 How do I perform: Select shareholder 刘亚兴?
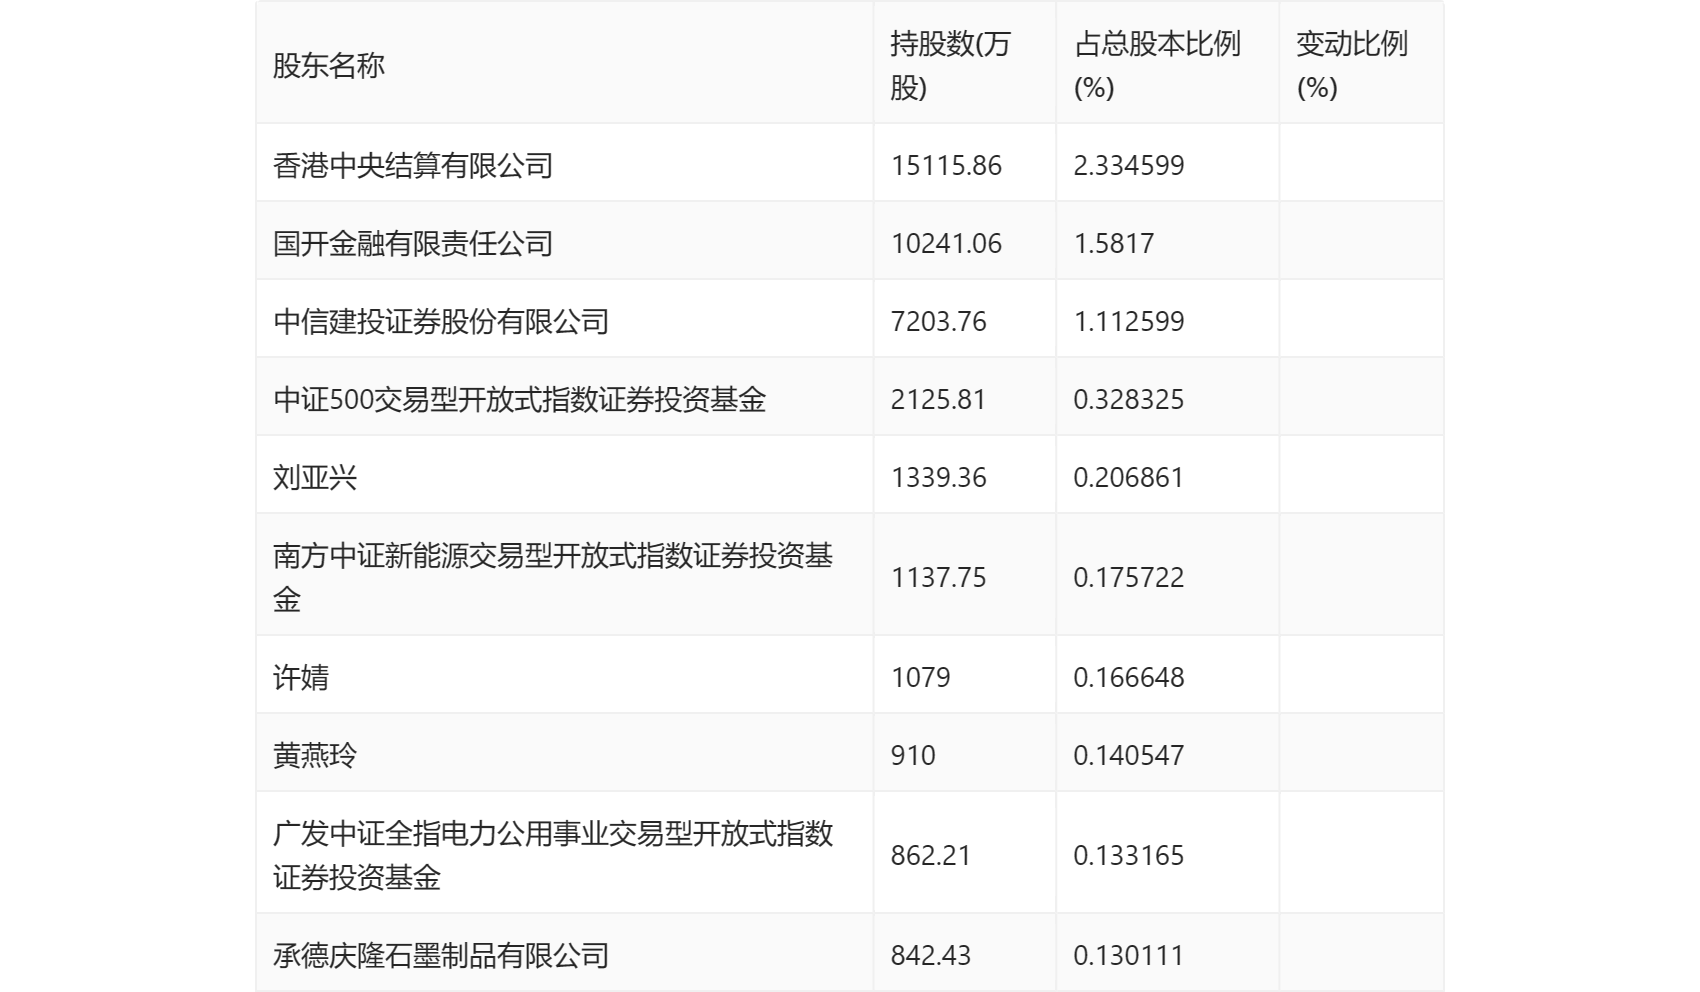pos(315,477)
